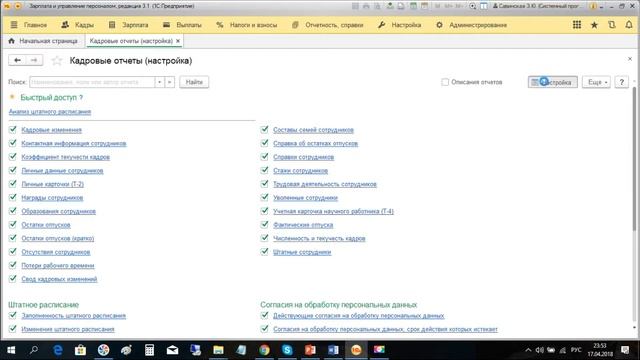Open File Explorer from taskbar

click(218, 350)
